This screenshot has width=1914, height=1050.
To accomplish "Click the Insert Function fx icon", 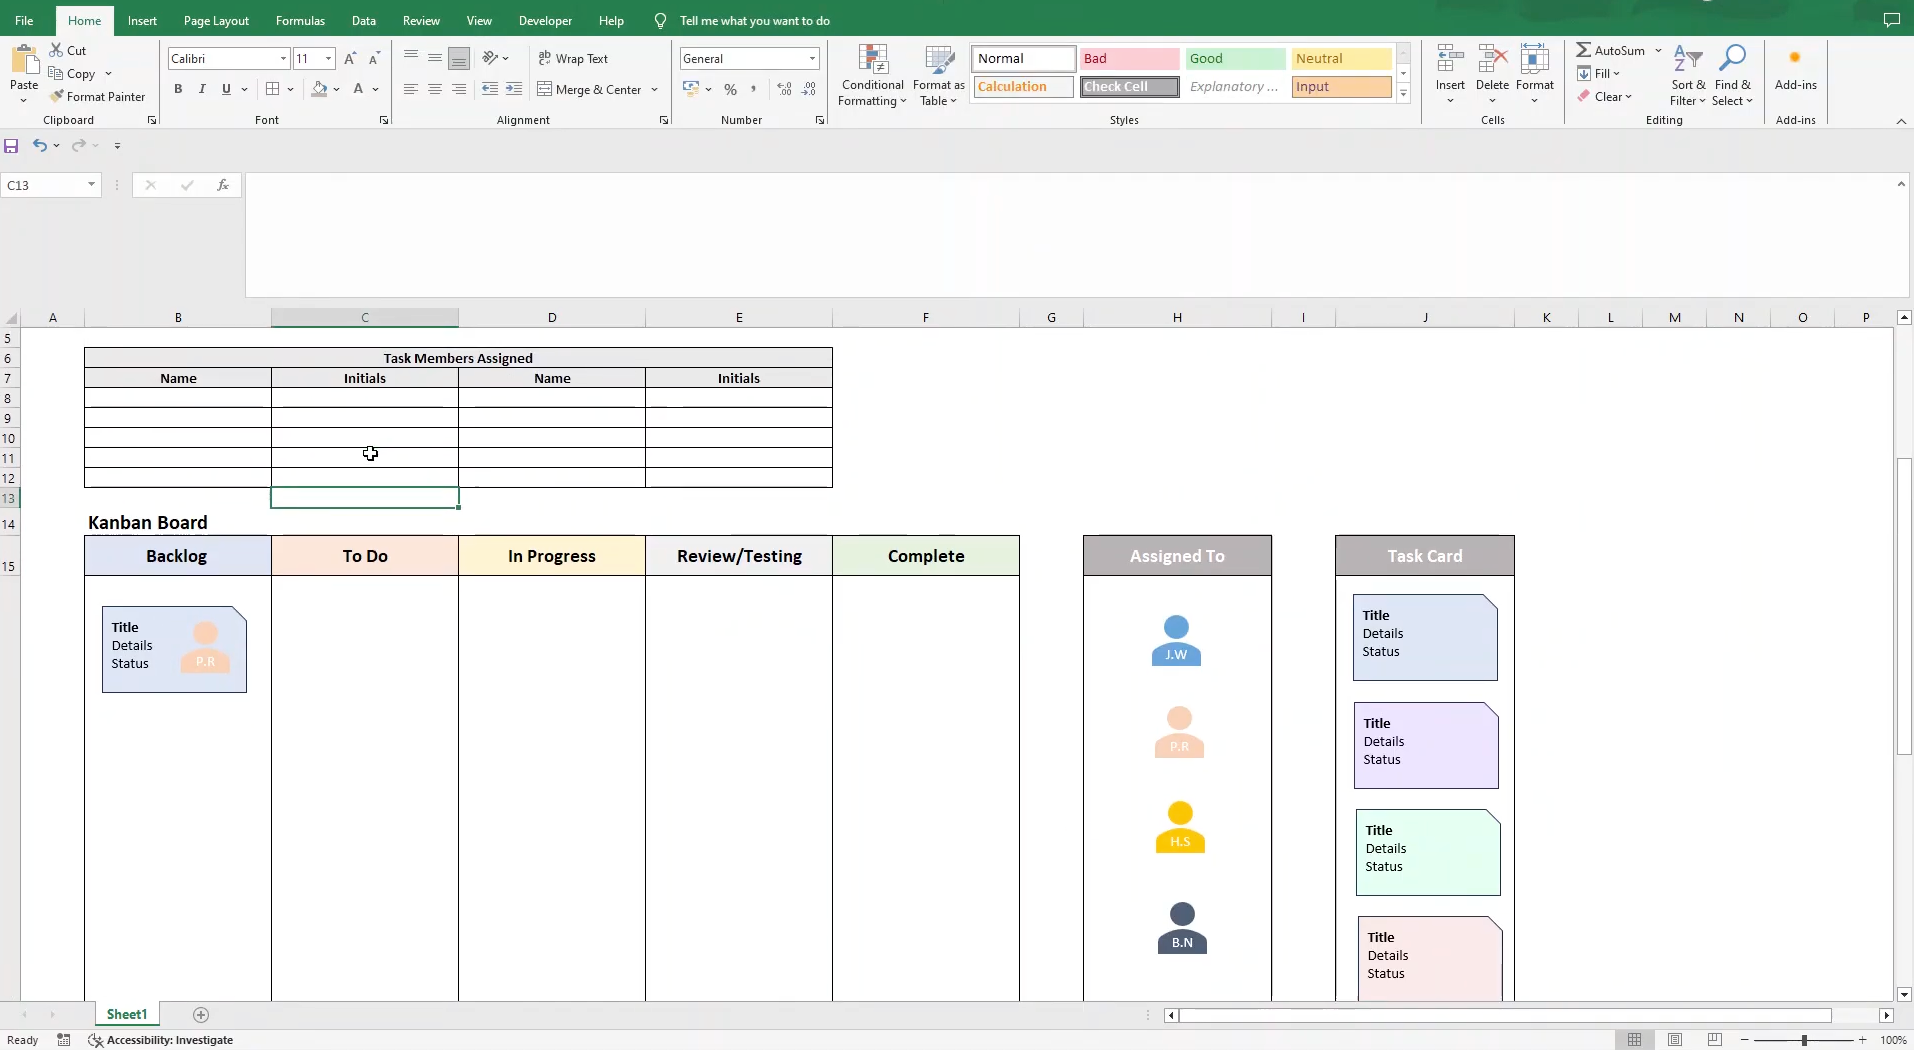I will tap(223, 185).
